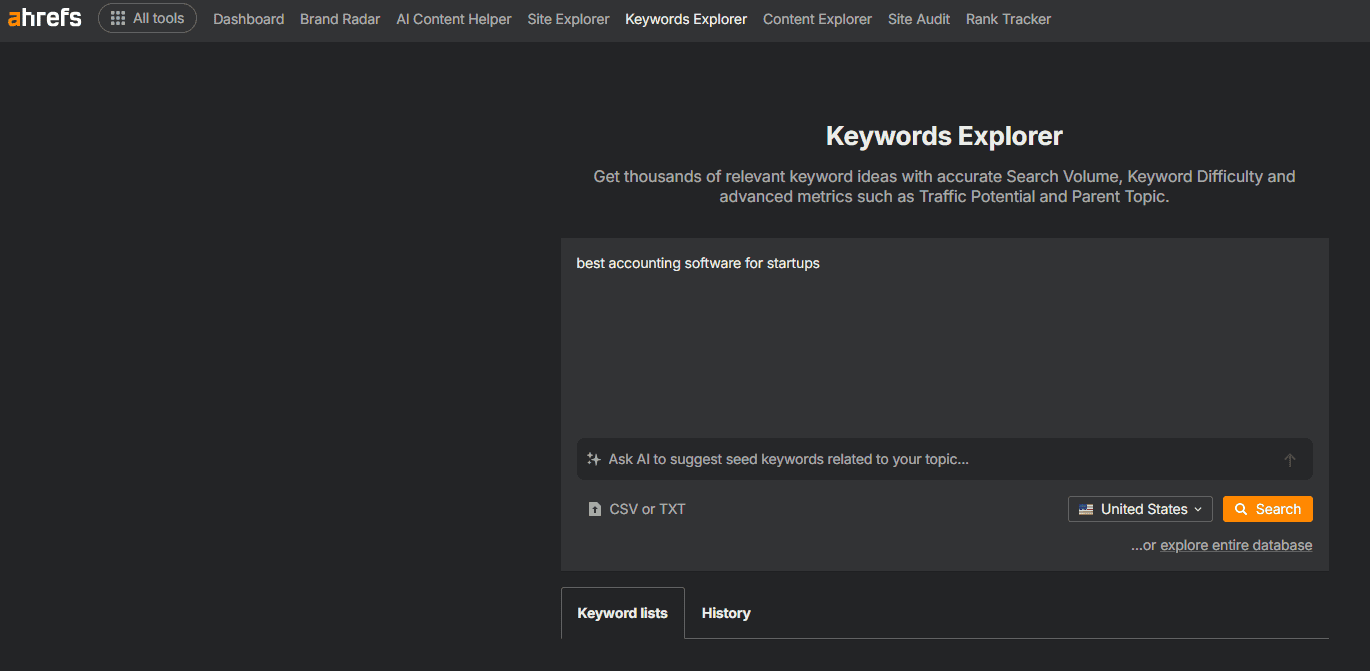Open the Dashboard menu item
The width and height of the screenshot is (1370, 671).
[248, 19]
